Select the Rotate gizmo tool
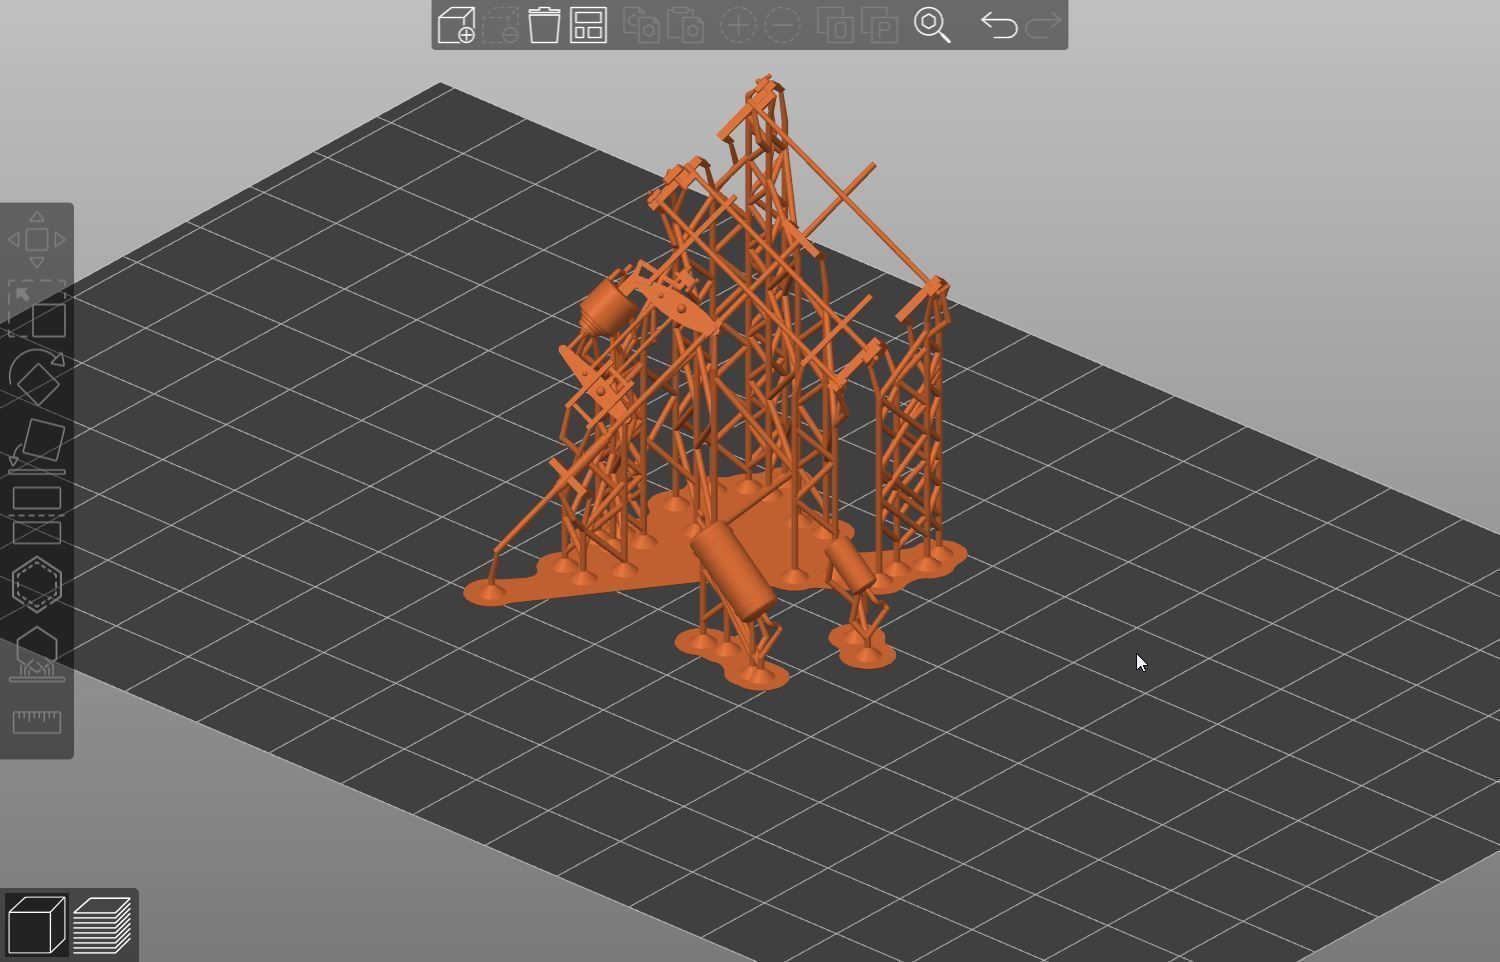 37,377
